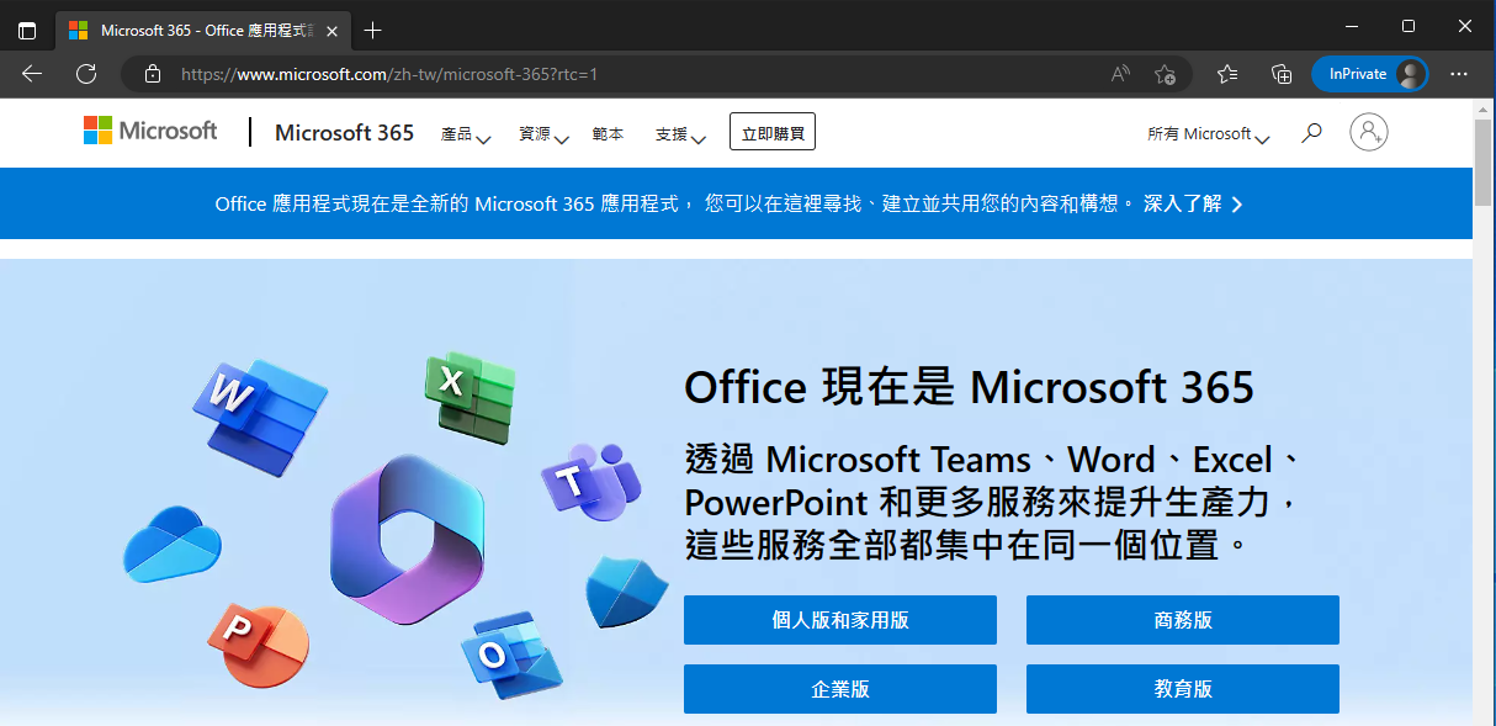1496x726 pixels.
Task: Select the 教育版 button
Action: [x=1182, y=689]
